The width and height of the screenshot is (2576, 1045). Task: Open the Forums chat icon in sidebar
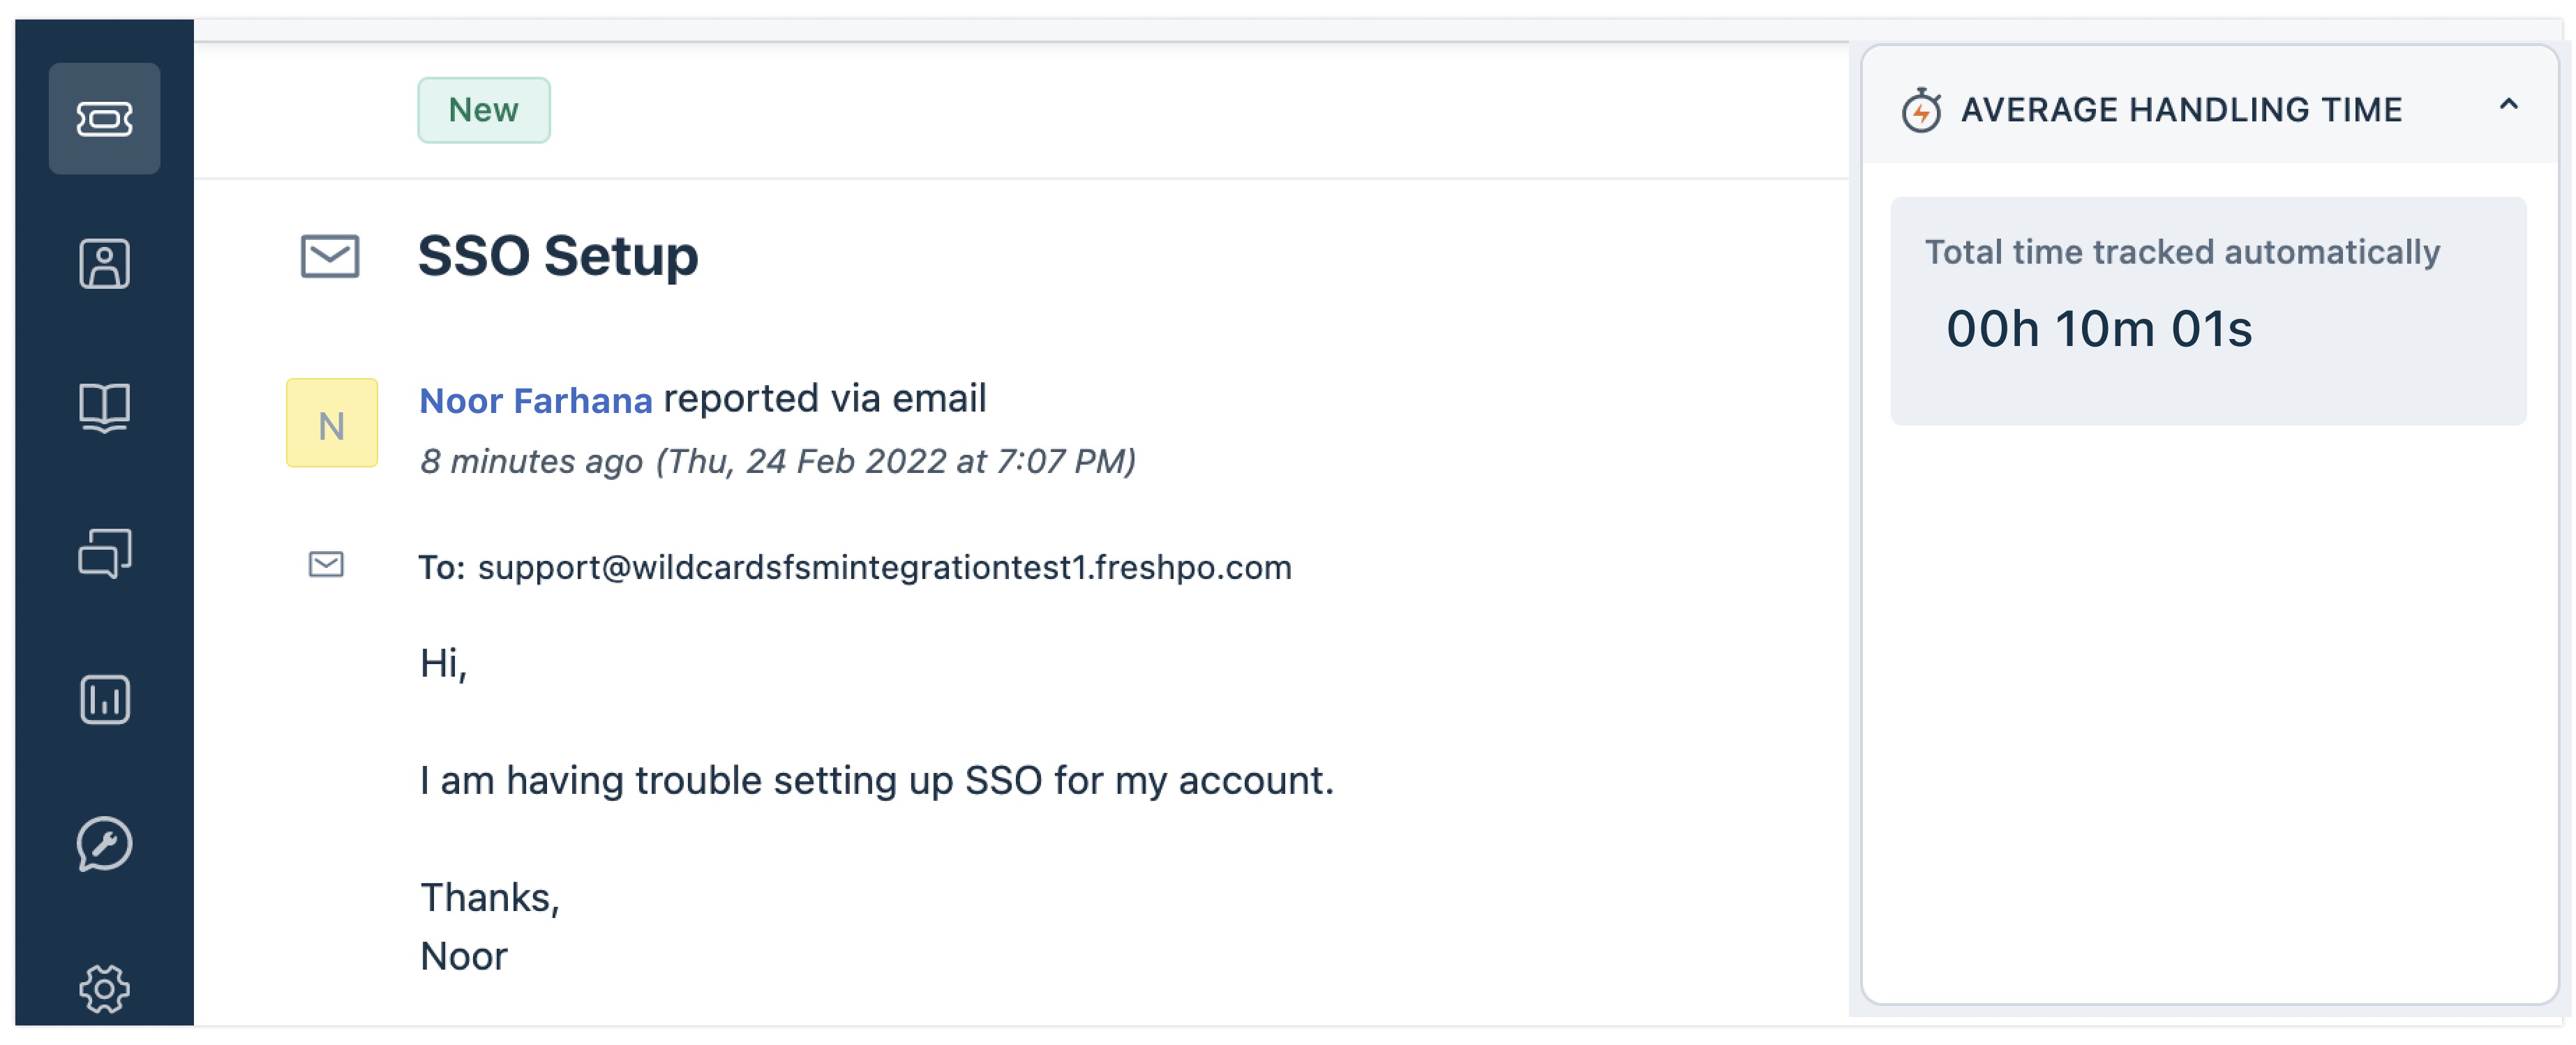(104, 553)
